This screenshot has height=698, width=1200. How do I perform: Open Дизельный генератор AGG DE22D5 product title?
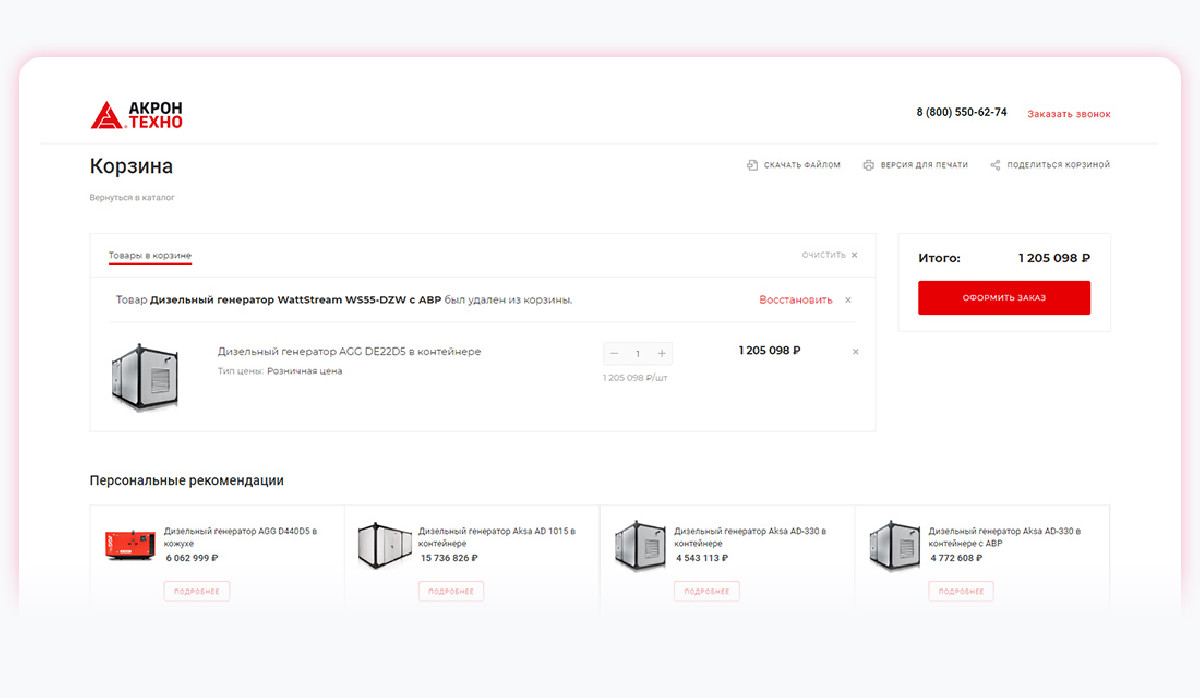(350, 352)
